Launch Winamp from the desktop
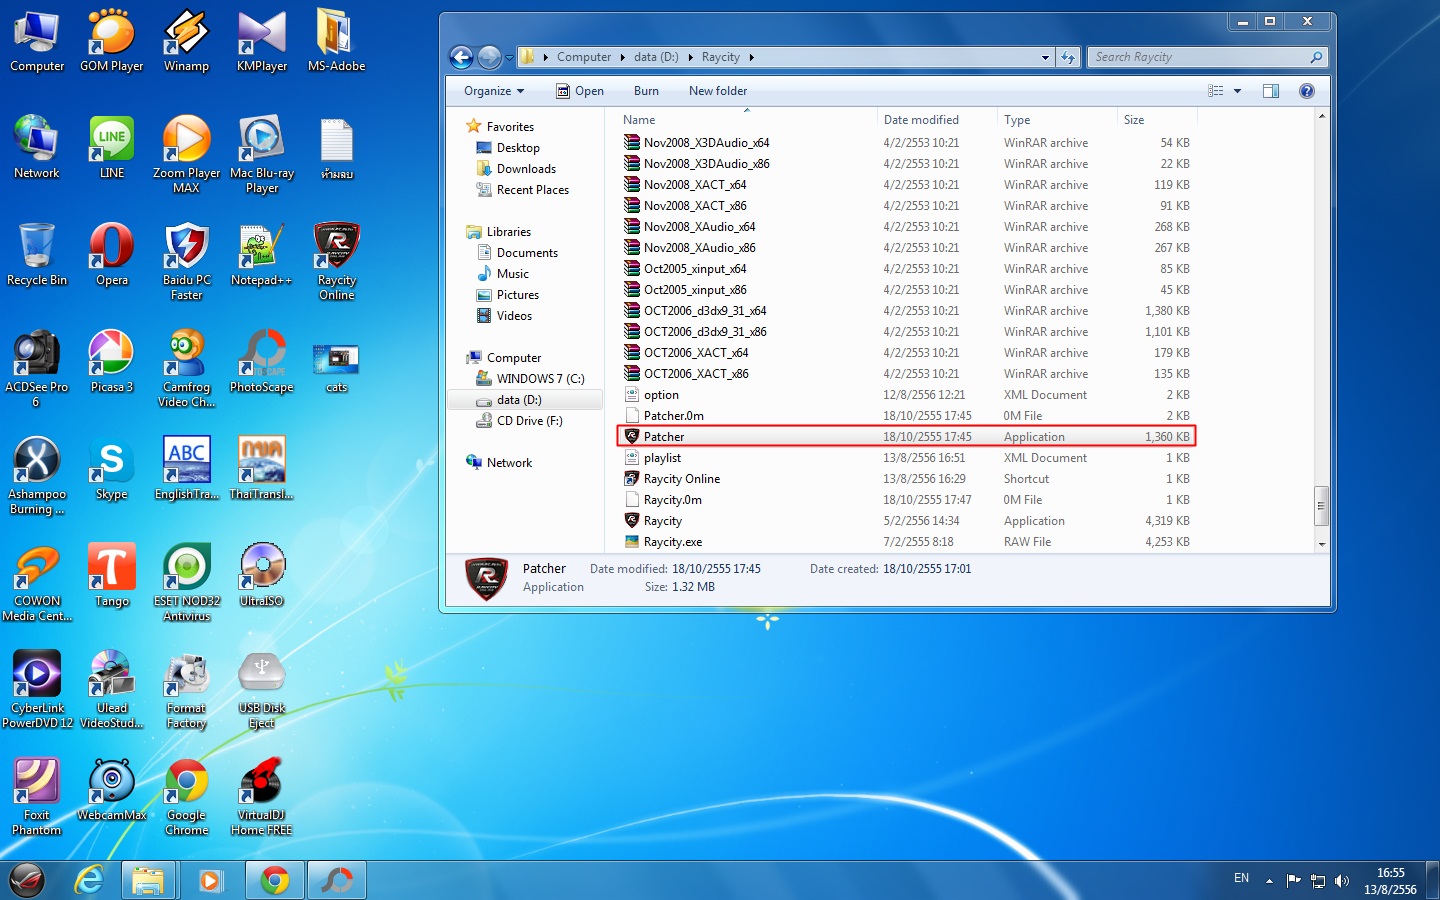The image size is (1440, 900). (x=186, y=41)
